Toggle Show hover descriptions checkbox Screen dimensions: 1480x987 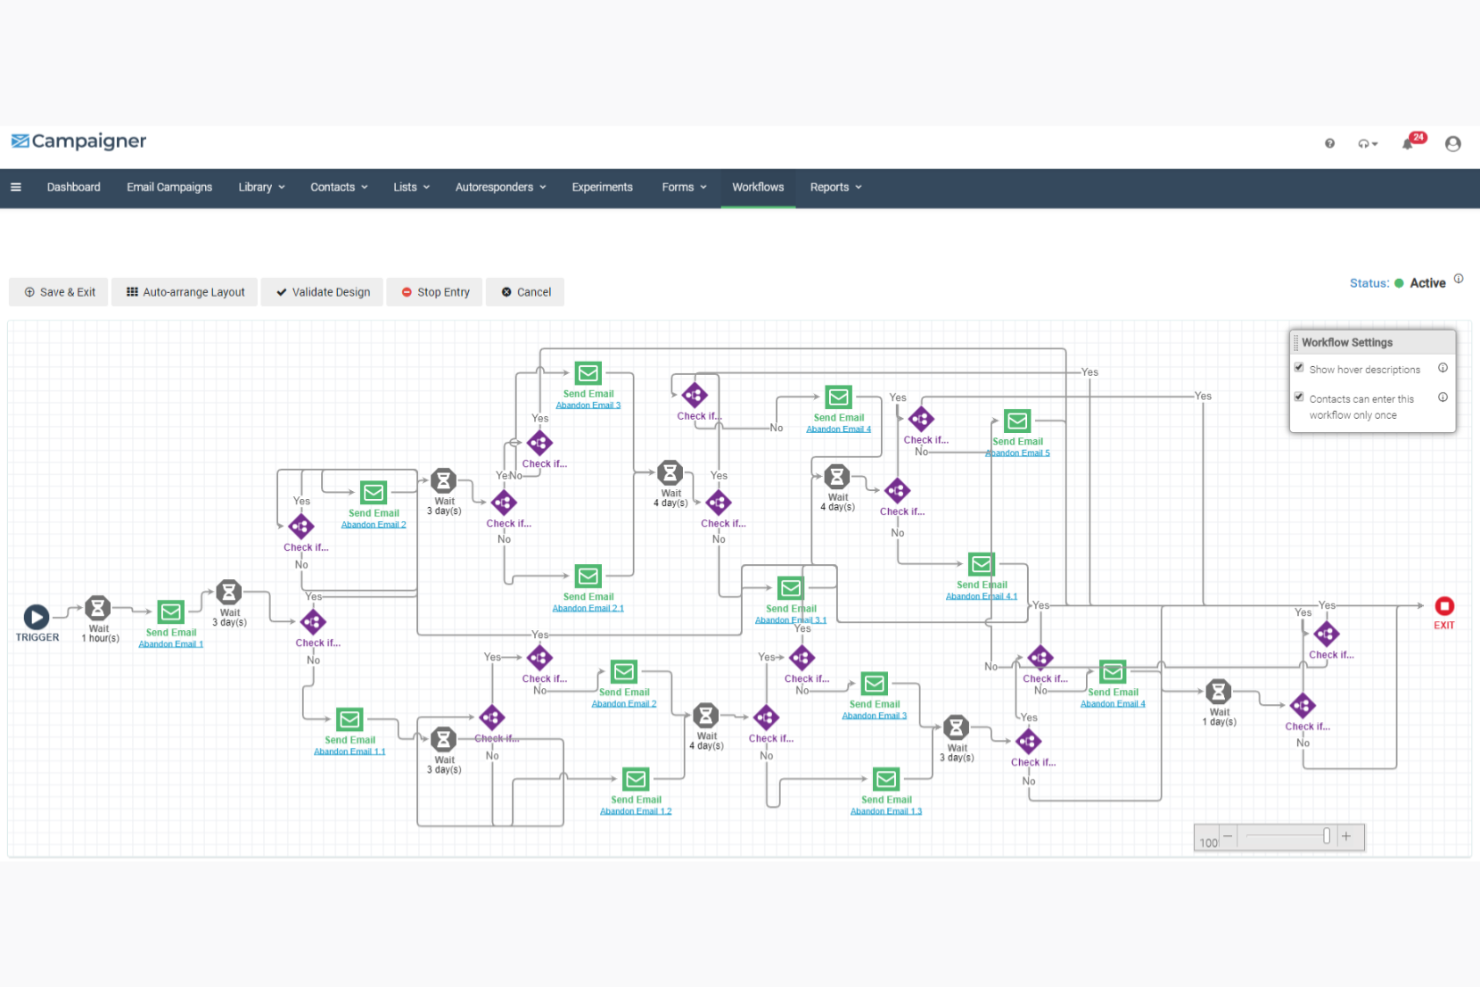(1299, 368)
